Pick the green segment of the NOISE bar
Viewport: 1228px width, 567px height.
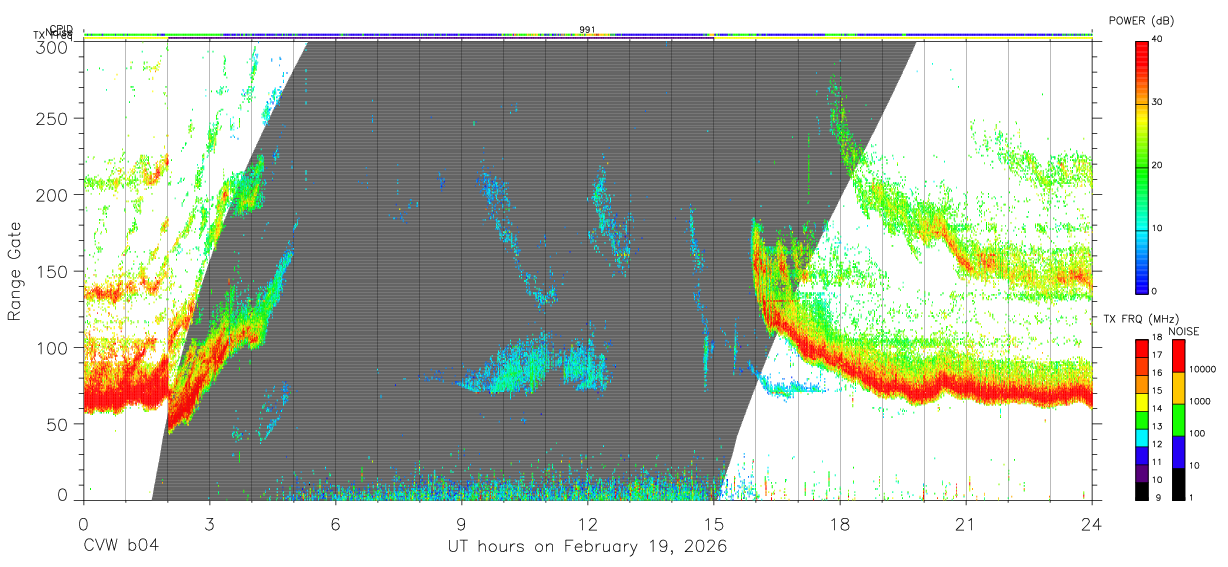pos(1178,419)
